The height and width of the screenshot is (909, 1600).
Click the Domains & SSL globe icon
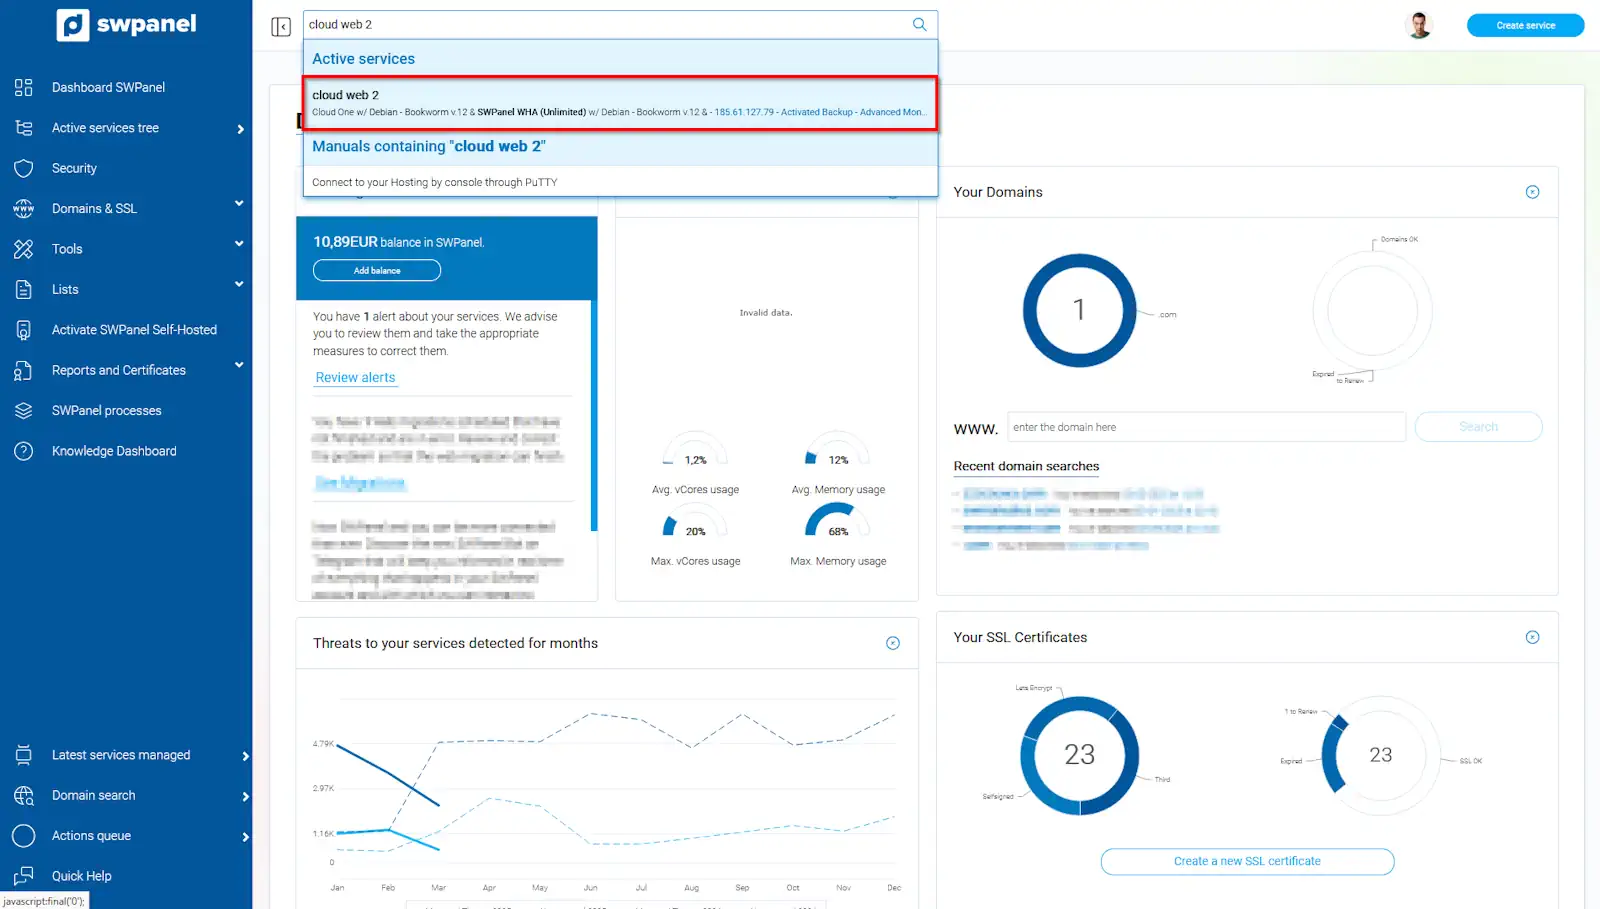click(24, 209)
